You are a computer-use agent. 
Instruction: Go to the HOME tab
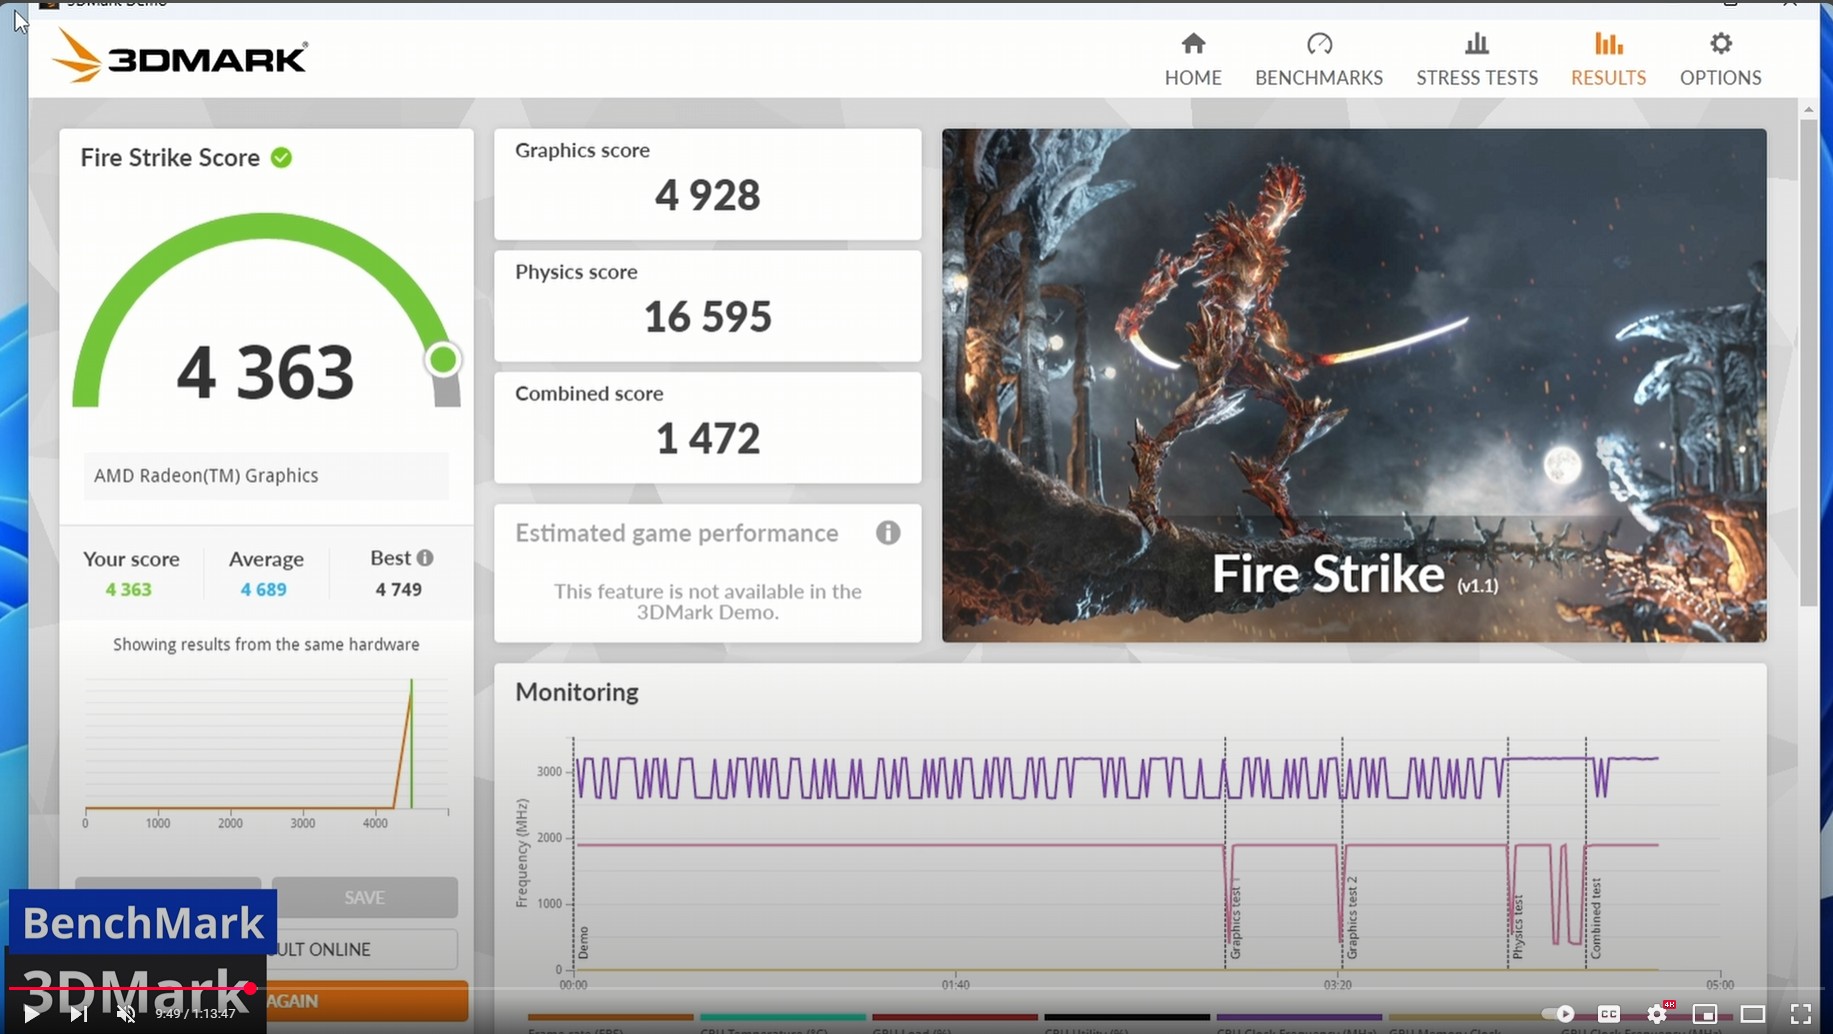(1193, 59)
